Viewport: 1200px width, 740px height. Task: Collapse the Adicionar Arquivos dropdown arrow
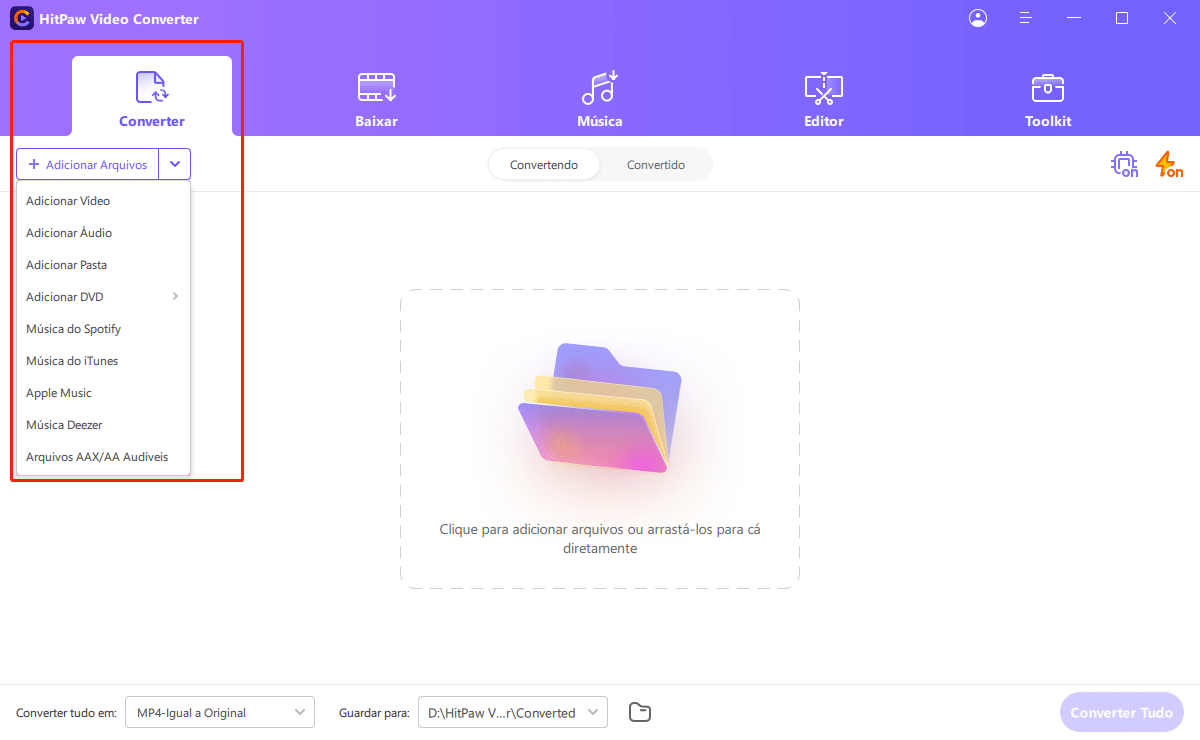[x=175, y=164]
